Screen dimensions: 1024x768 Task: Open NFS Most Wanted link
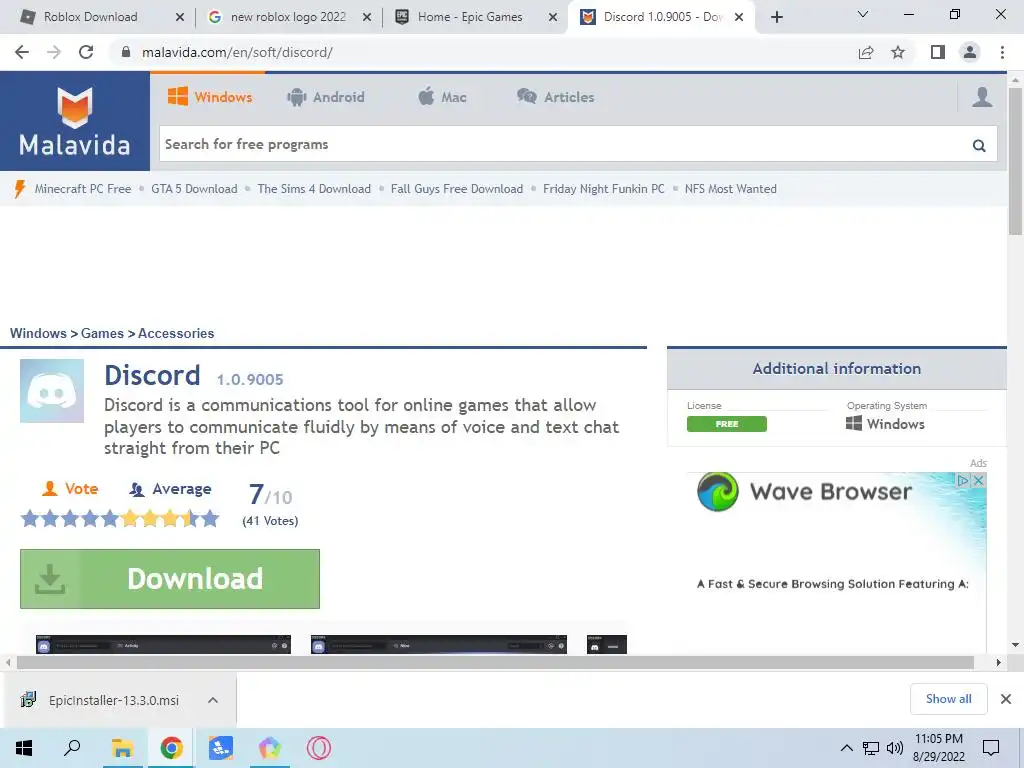731,189
